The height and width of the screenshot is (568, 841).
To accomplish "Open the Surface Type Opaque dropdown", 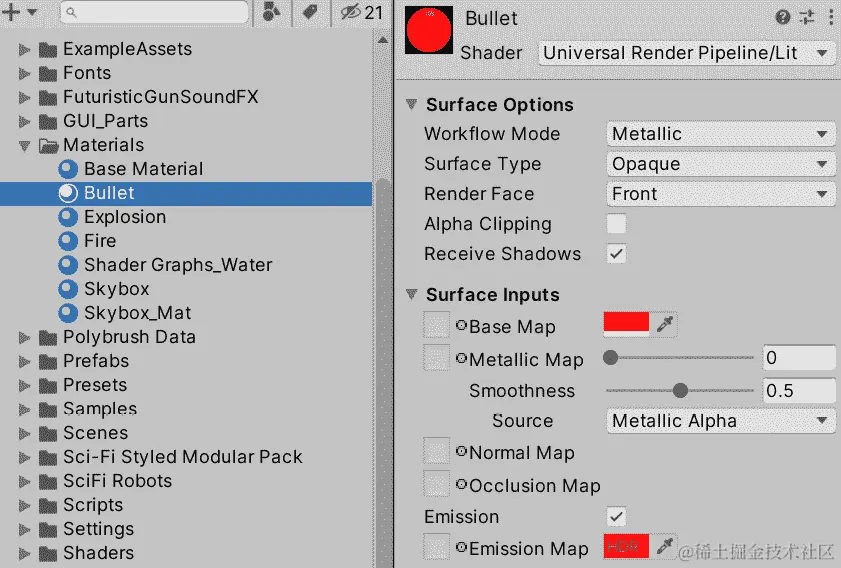I will [720, 164].
